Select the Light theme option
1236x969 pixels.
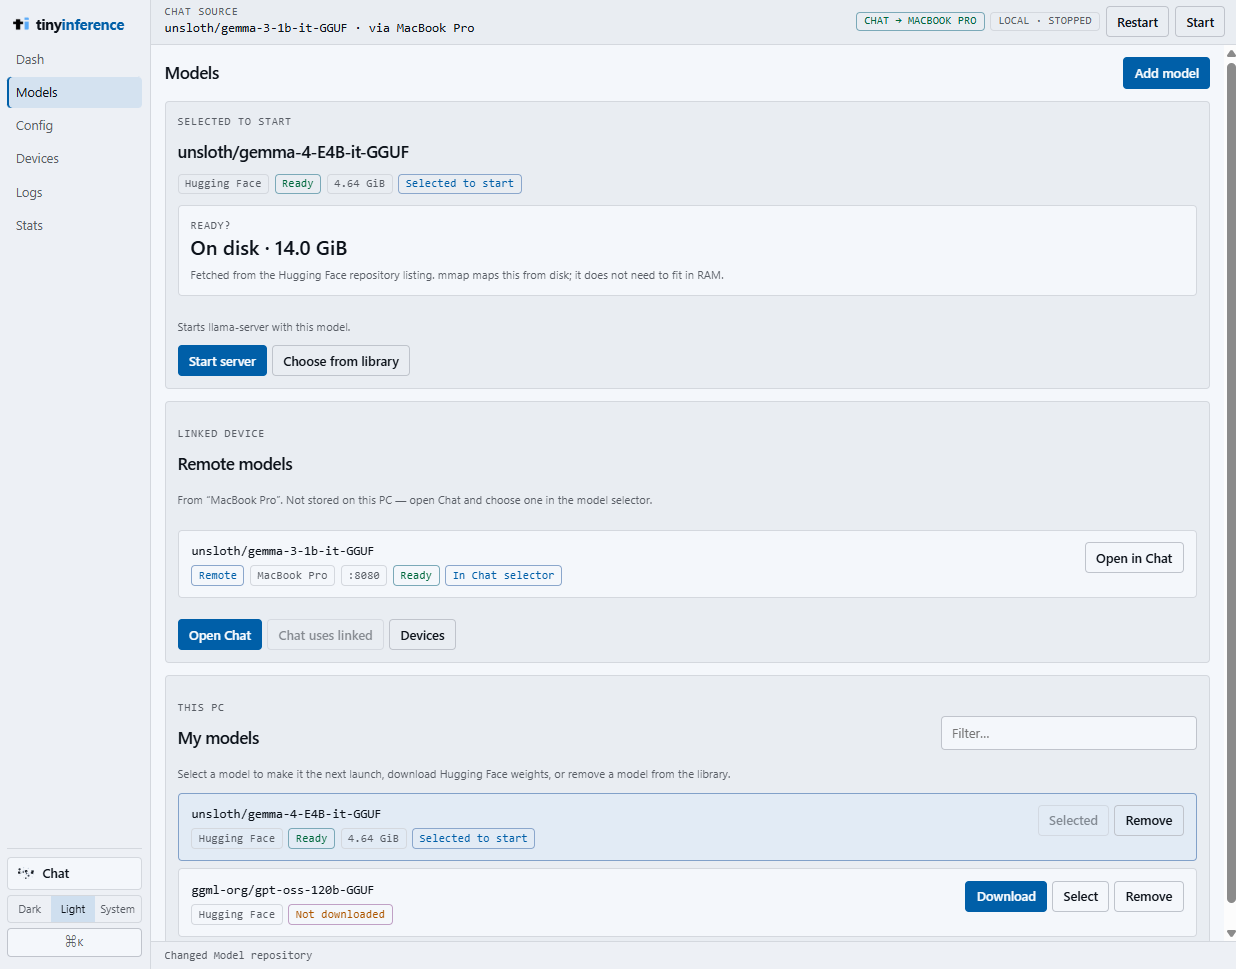point(73,909)
